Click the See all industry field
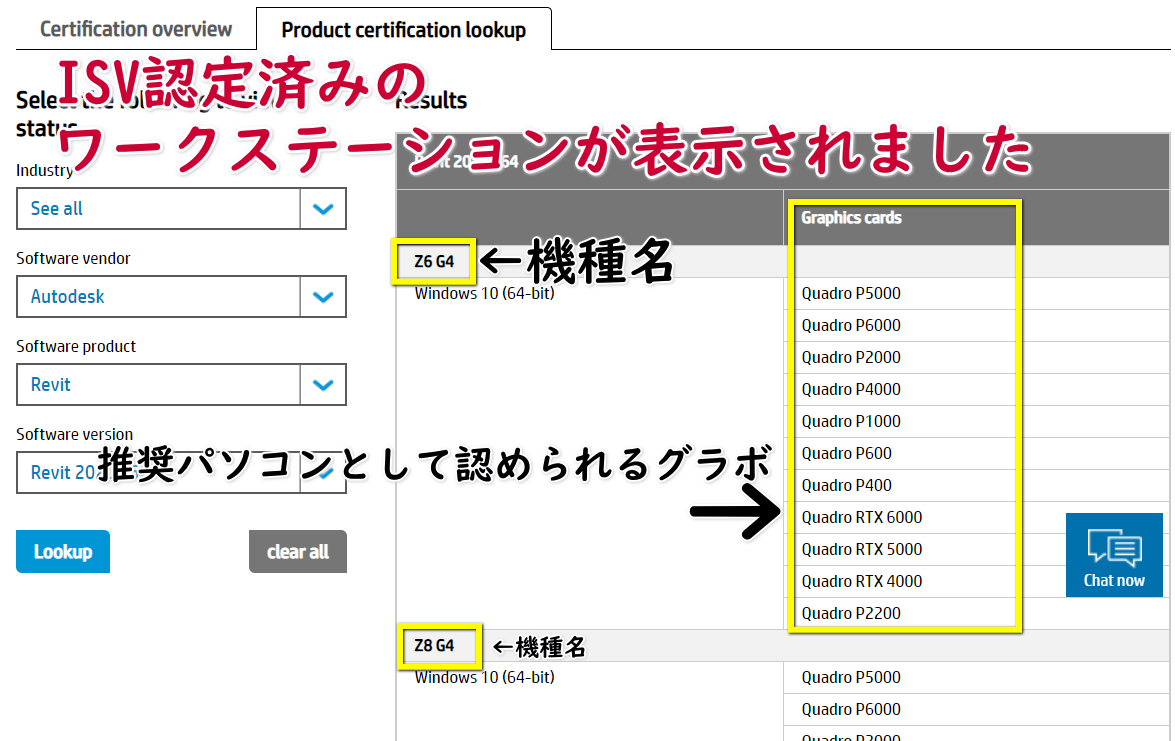This screenshot has width=1175, height=741. pos(158,209)
